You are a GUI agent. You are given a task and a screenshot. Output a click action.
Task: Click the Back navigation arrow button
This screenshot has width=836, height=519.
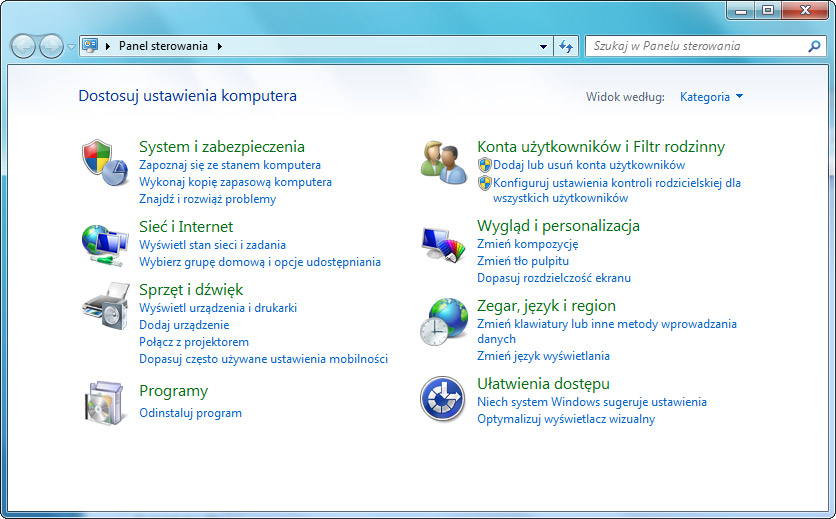23,46
